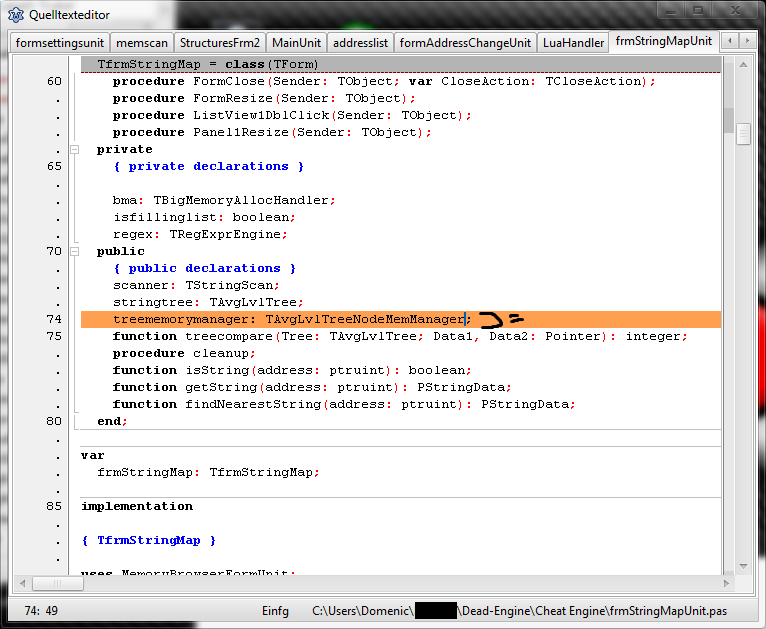Collapse the private section fold marker

(74, 149)
